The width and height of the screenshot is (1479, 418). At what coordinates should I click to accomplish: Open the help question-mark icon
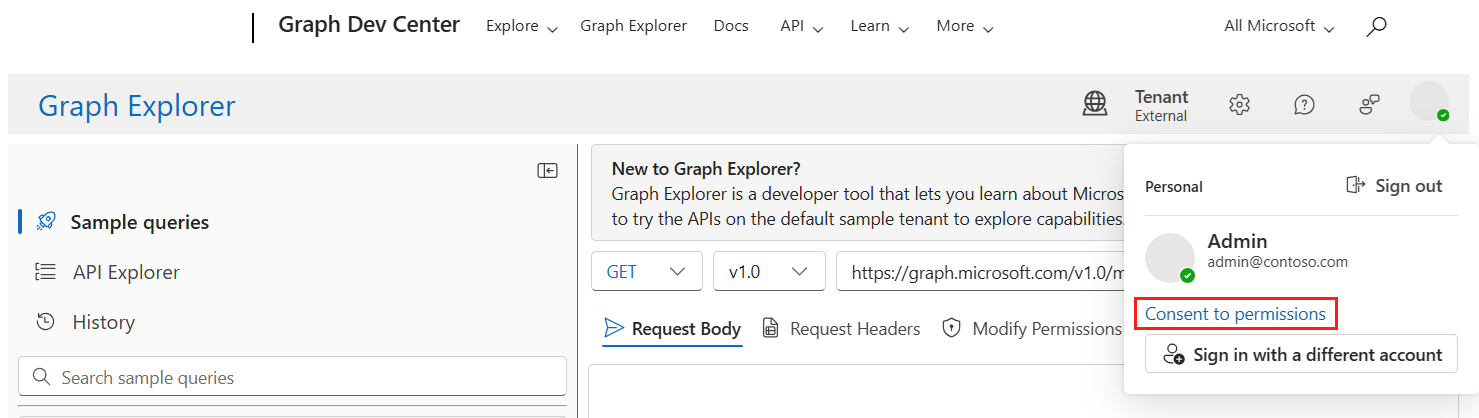coord(1304,104)
